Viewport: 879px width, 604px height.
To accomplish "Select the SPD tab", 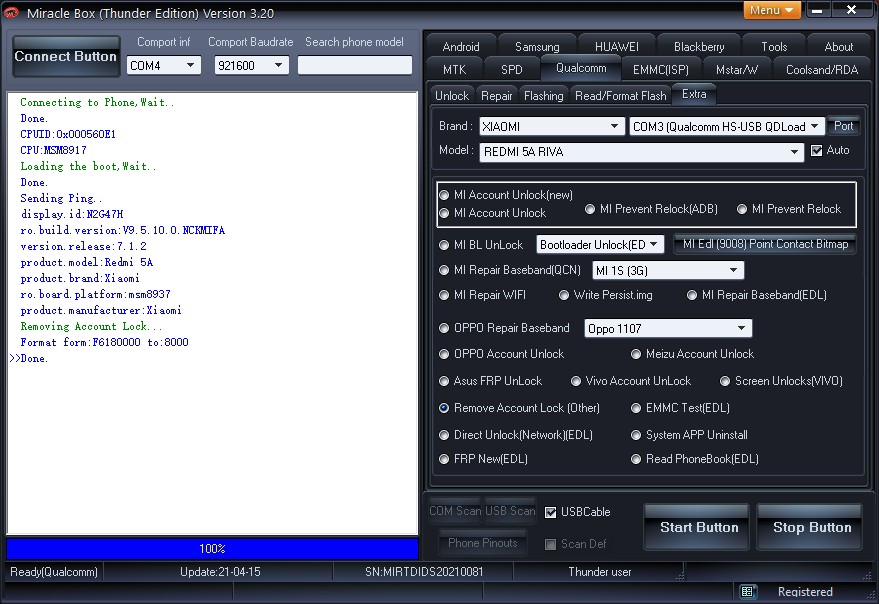I will pos(511,70).
